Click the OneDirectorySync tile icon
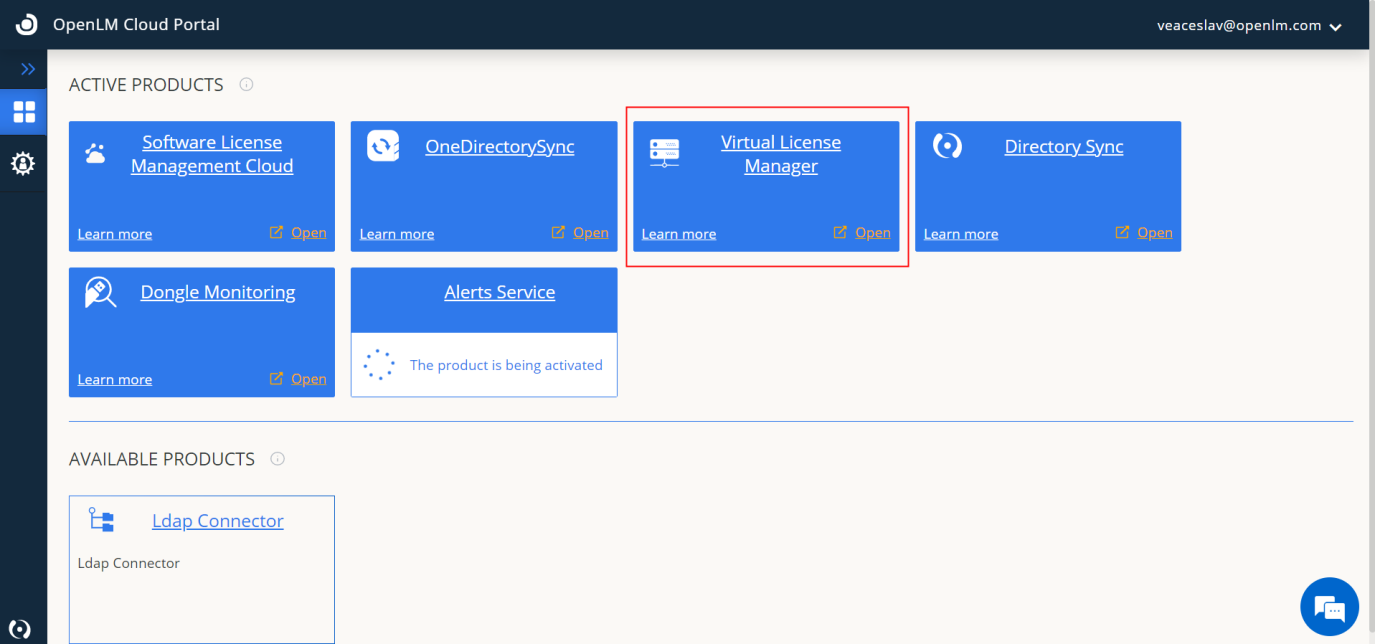This screenshot has width=1375, height=644. pyautogui.click(x=383, y=146)
